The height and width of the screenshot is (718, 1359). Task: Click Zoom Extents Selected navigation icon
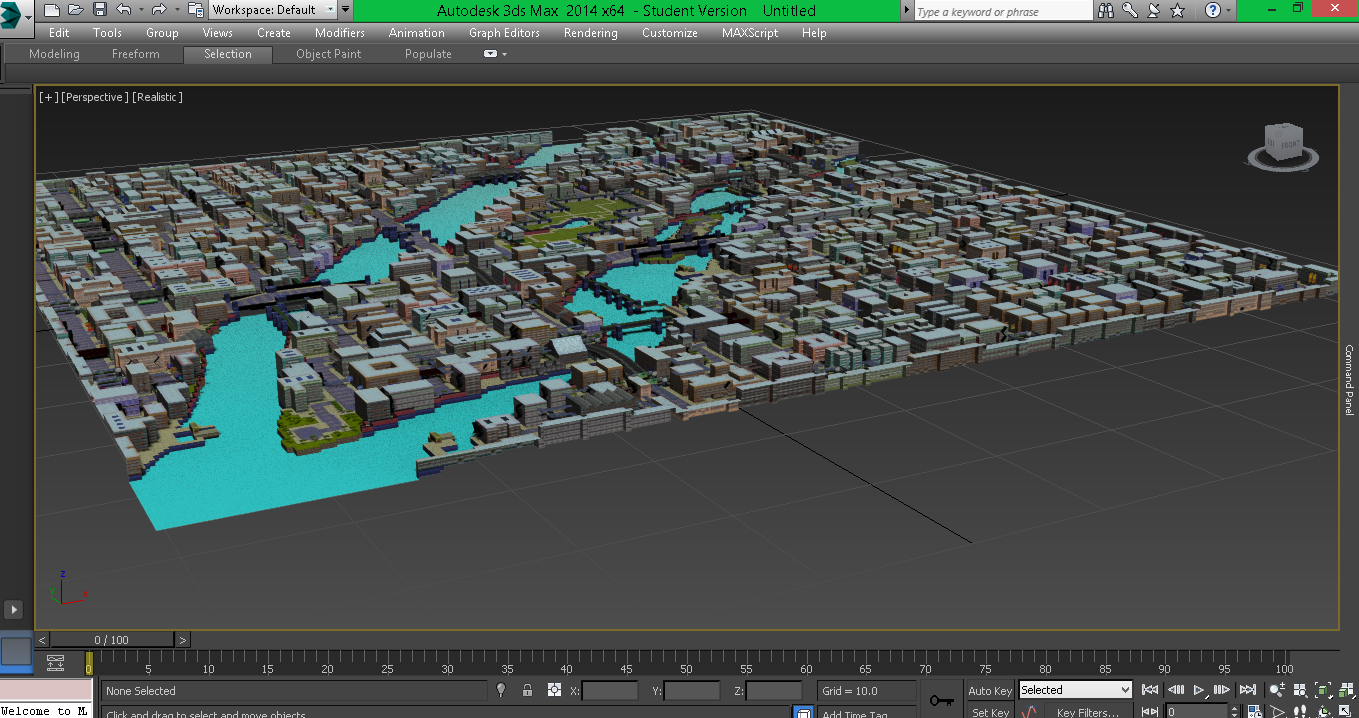pos(1324,690)
